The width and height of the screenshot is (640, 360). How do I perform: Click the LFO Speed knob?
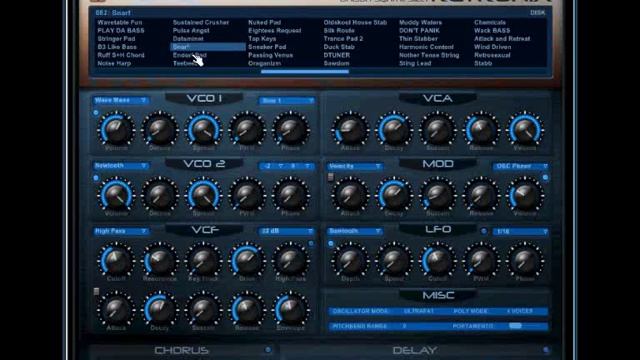pos(394,260)
